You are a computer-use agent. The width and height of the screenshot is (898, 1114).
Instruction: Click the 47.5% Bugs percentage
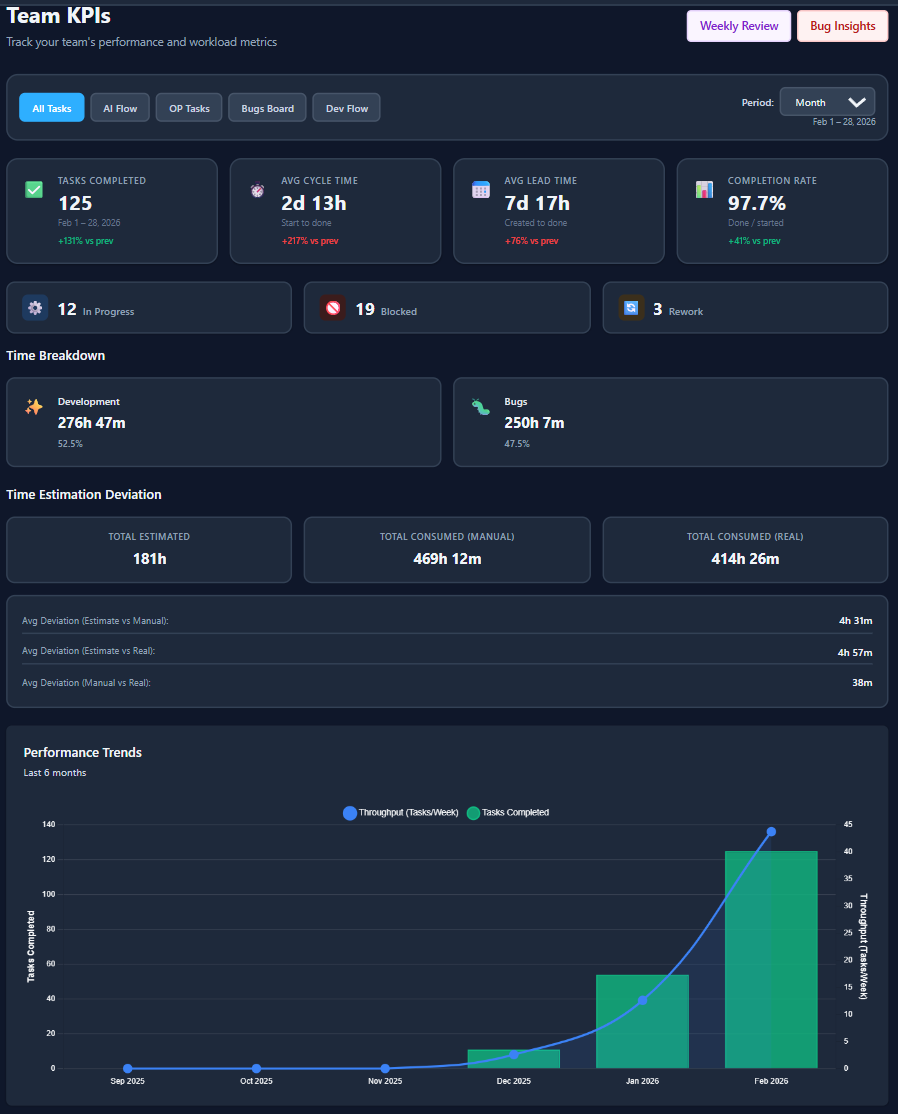tap(516, 443)
